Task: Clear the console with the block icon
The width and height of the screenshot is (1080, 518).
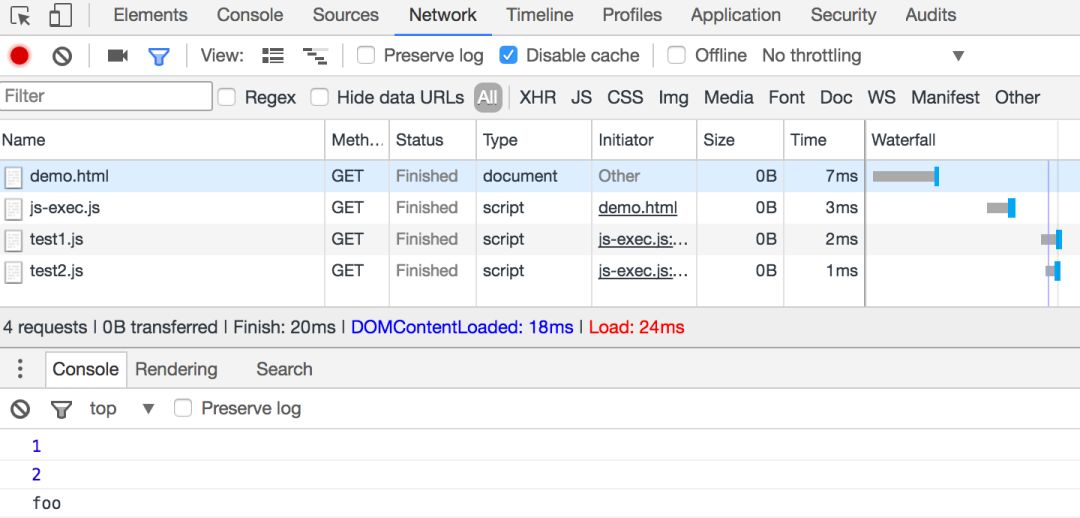Action: (x=20, y=409)
